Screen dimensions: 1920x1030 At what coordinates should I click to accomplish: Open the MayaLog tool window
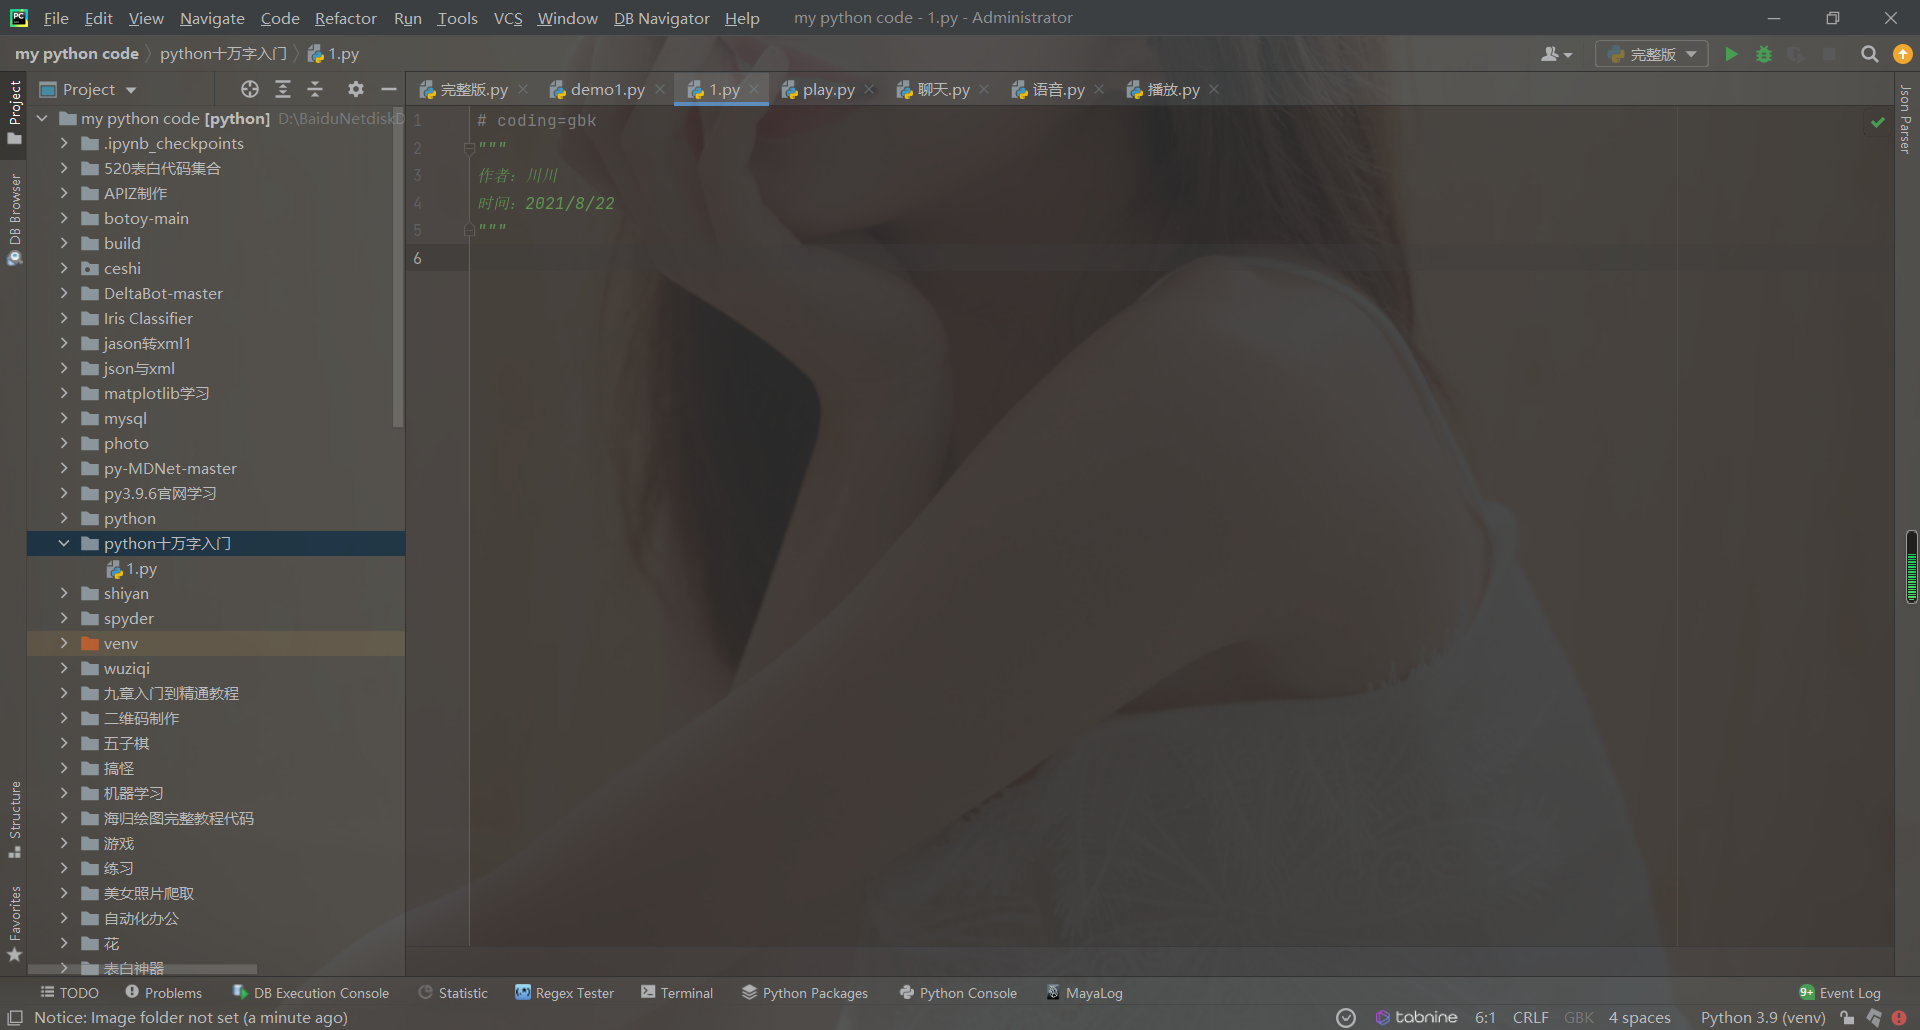coord(1084,993)
